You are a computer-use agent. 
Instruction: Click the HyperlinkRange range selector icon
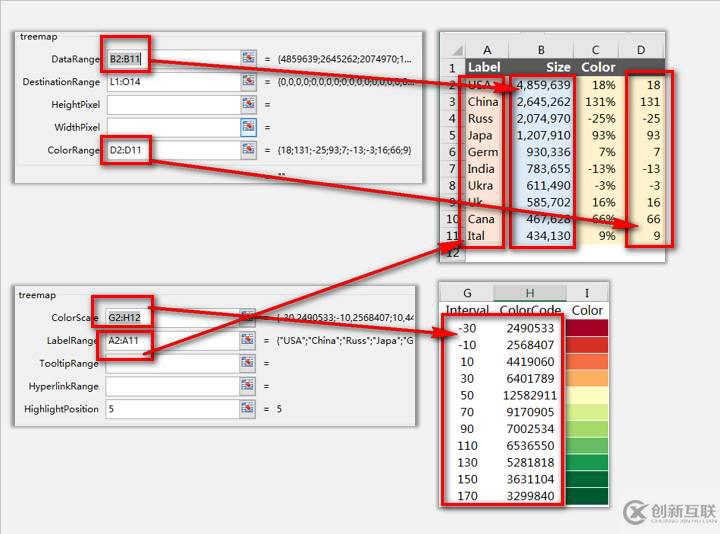click(x=248, y=386)
